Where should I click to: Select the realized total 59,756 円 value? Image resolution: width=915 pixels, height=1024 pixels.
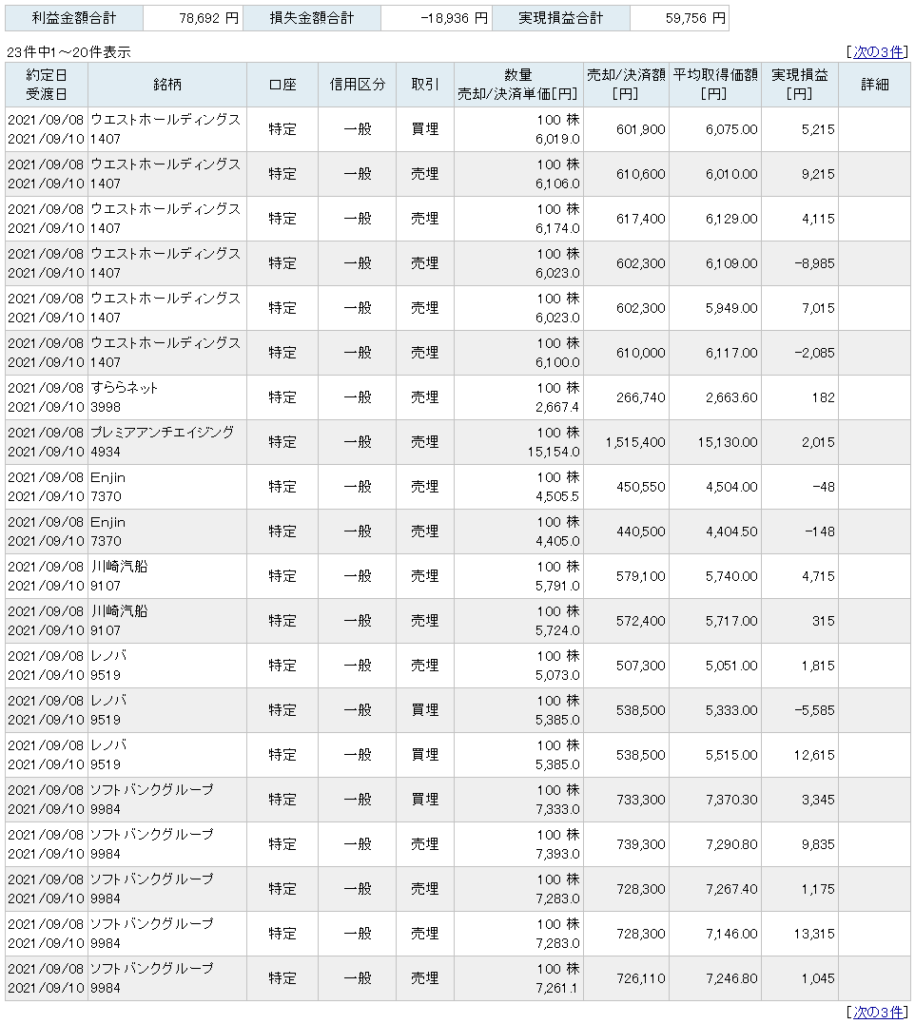coord(696,18)
